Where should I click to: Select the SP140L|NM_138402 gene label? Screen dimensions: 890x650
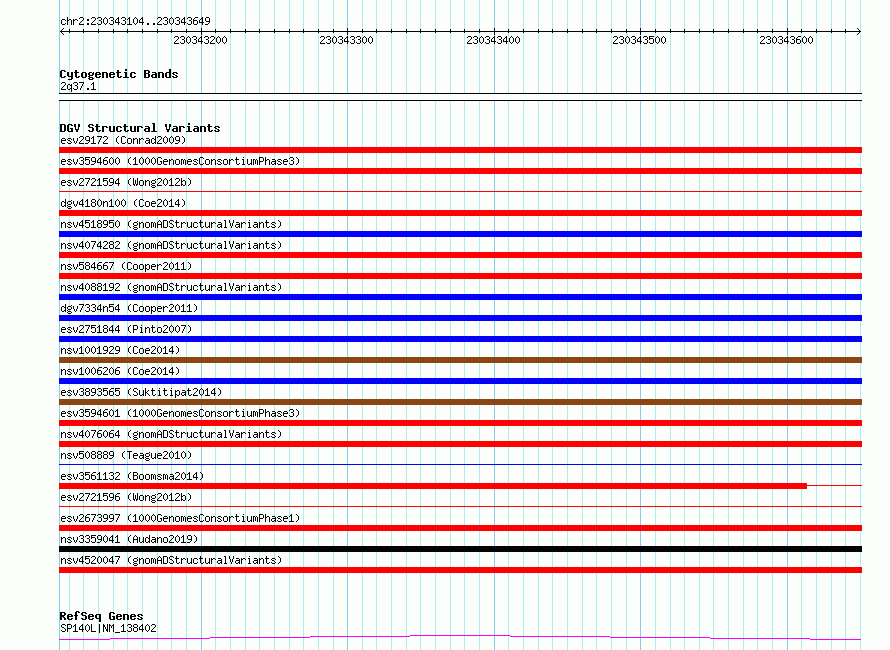point(108,628)
